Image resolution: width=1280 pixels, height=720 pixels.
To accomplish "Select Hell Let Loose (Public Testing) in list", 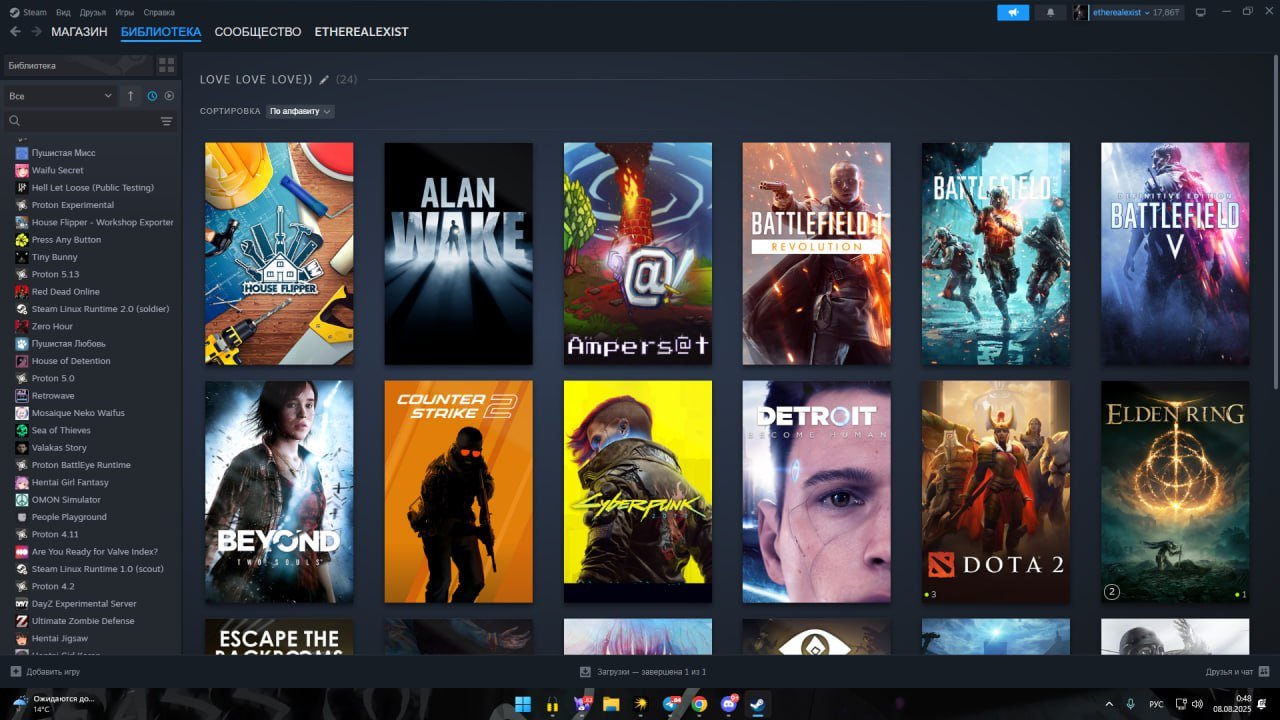I will tap(93, 187).
